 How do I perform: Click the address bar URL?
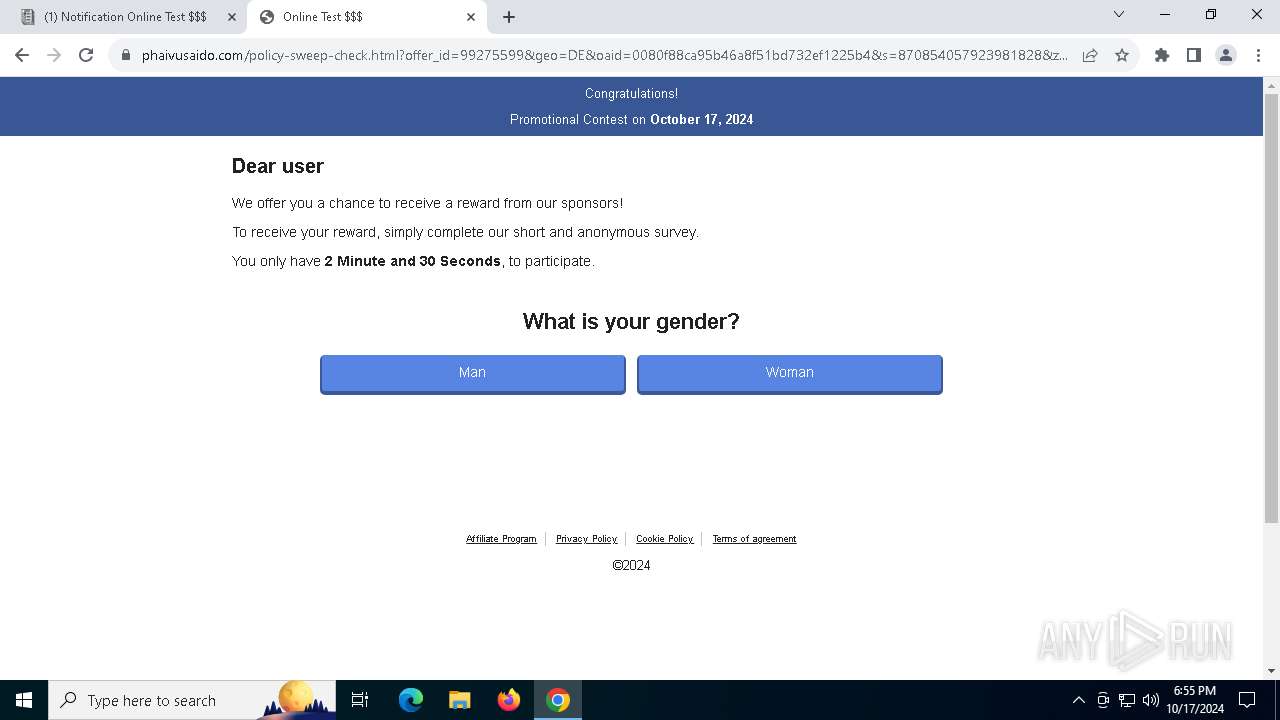[604, 55]
